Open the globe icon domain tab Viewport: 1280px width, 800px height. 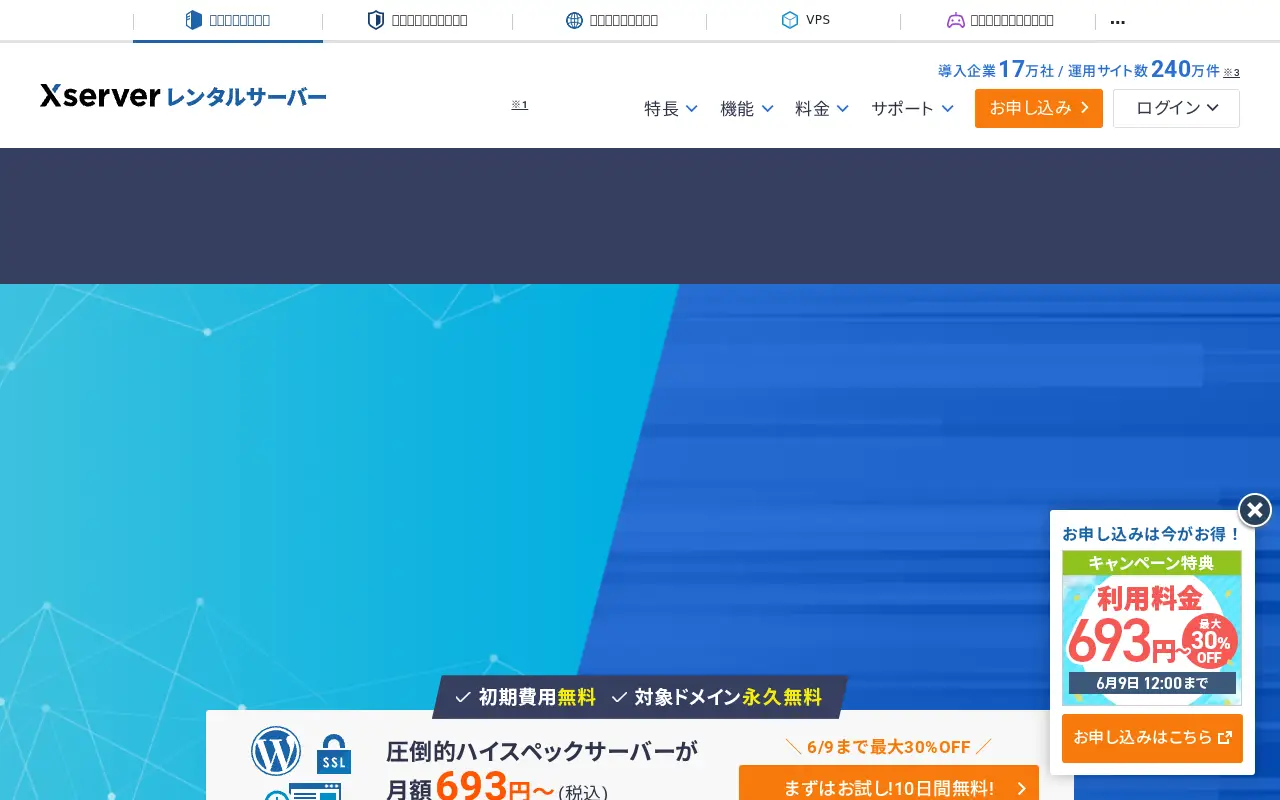click(611, 21)
